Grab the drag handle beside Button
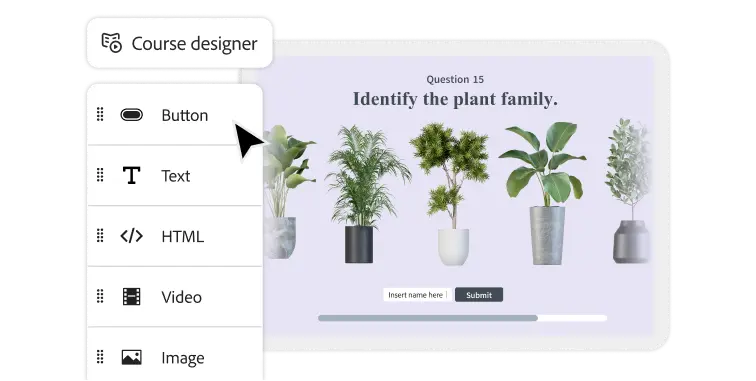This screenshot has width=756, height=381. coord(100,114)
